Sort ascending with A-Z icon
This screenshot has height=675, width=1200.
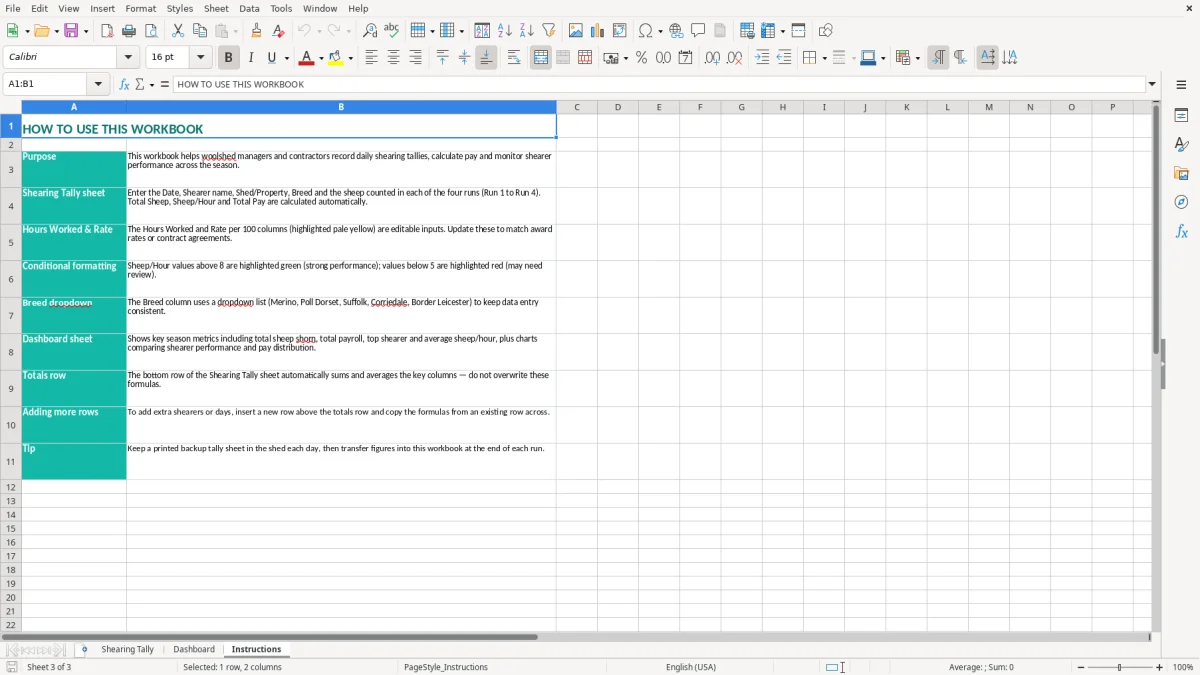coord(504,31)
